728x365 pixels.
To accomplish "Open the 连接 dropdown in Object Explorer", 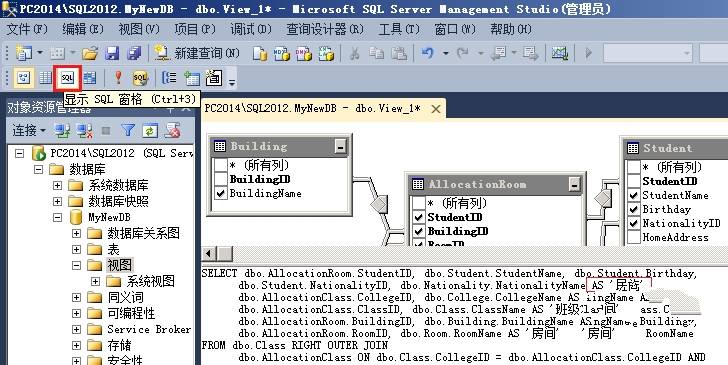I will [29, 131].
